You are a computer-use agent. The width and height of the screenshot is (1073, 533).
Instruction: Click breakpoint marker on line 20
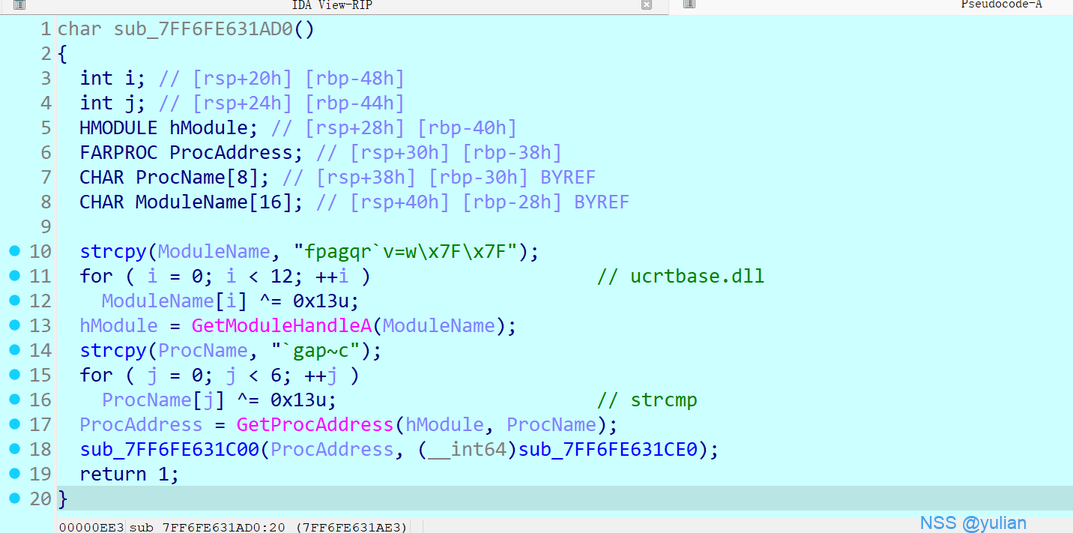click(x=15, y=498)
